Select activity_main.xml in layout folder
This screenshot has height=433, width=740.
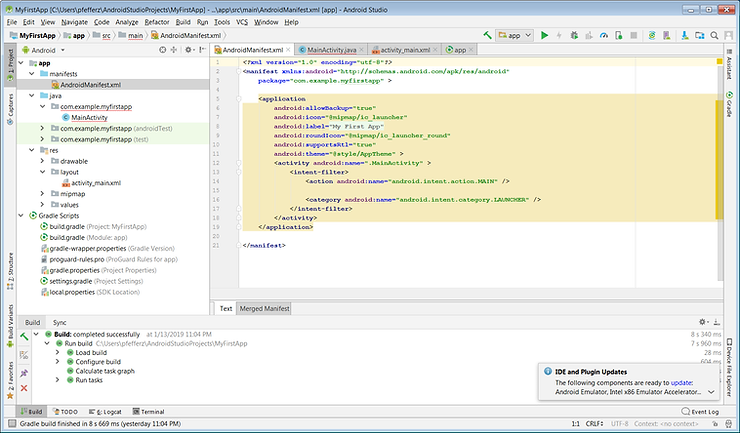(x=96, y=183)
